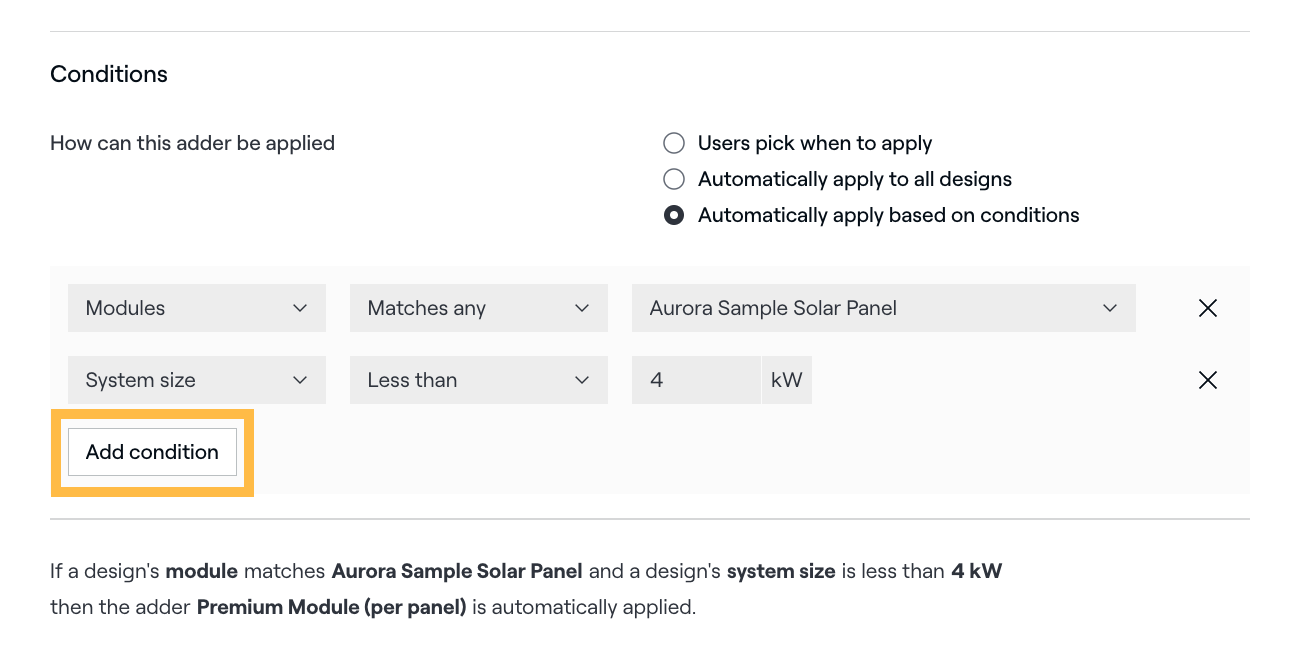Choose Automatically apply to all designs
Screen dimensions: 1302x662
click(x=674, y=179)
